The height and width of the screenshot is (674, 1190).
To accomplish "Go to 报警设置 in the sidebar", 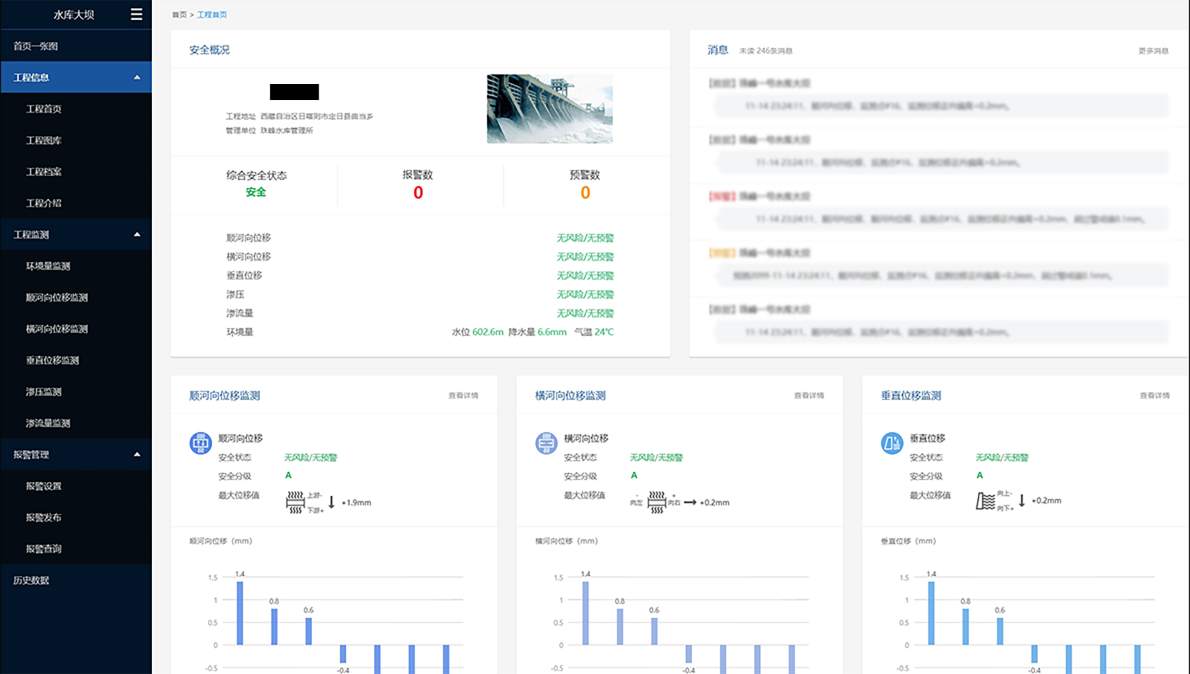I will (x=44, y=486).
